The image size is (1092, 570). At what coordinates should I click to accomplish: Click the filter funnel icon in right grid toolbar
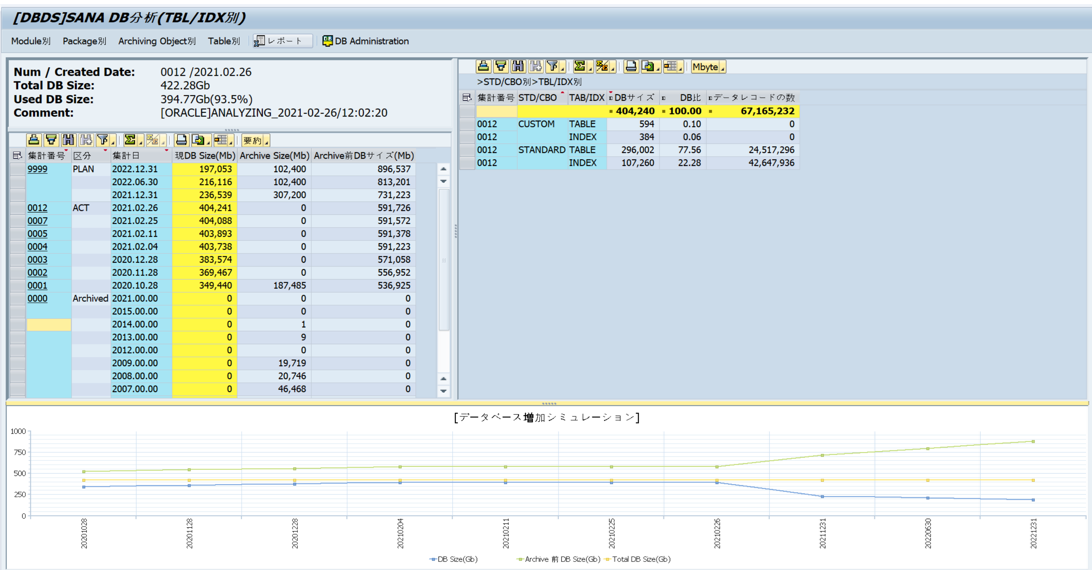(553, 66)
